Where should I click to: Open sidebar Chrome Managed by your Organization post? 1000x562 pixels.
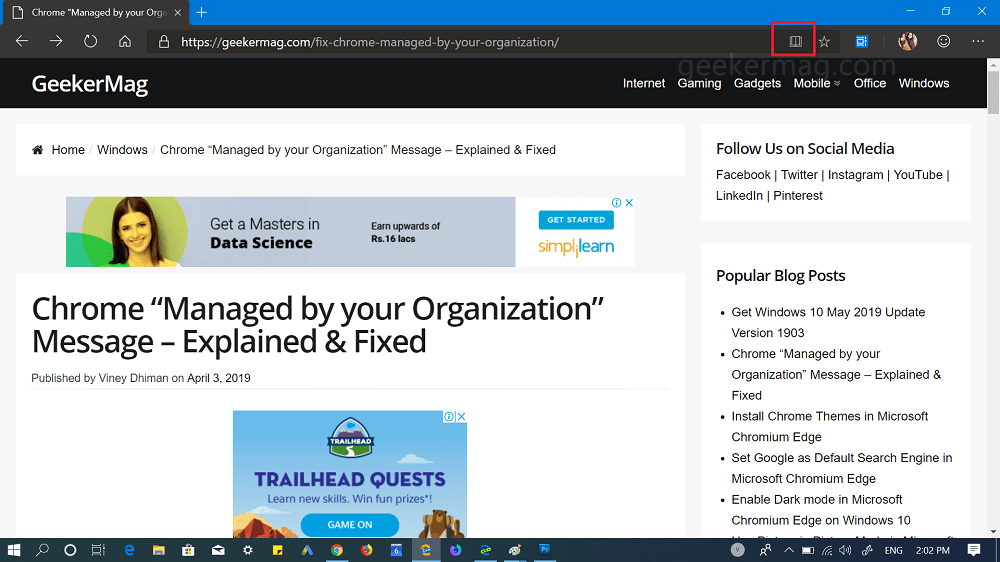point(836,374)
